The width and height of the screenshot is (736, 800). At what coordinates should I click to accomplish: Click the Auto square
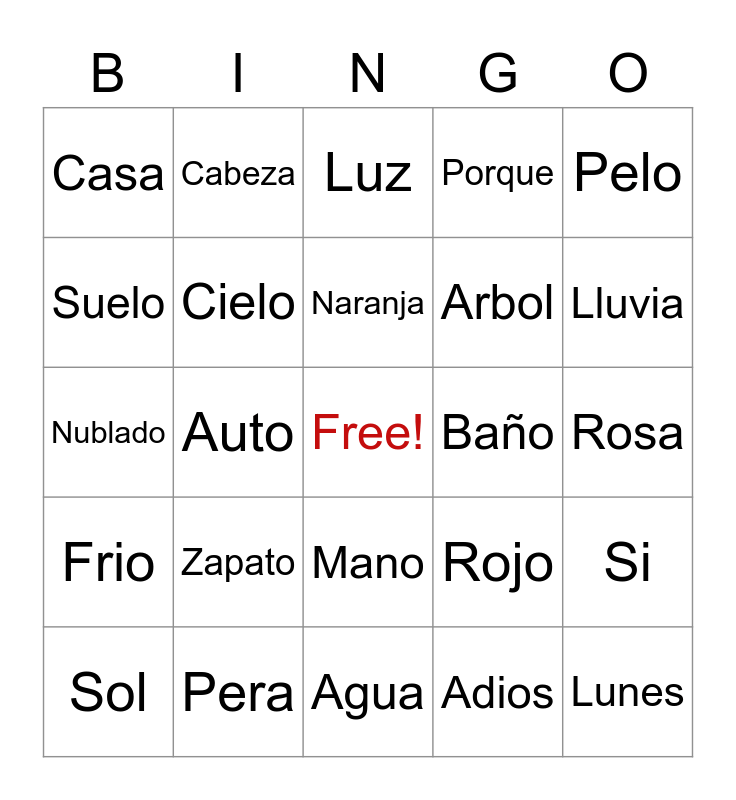238,432
